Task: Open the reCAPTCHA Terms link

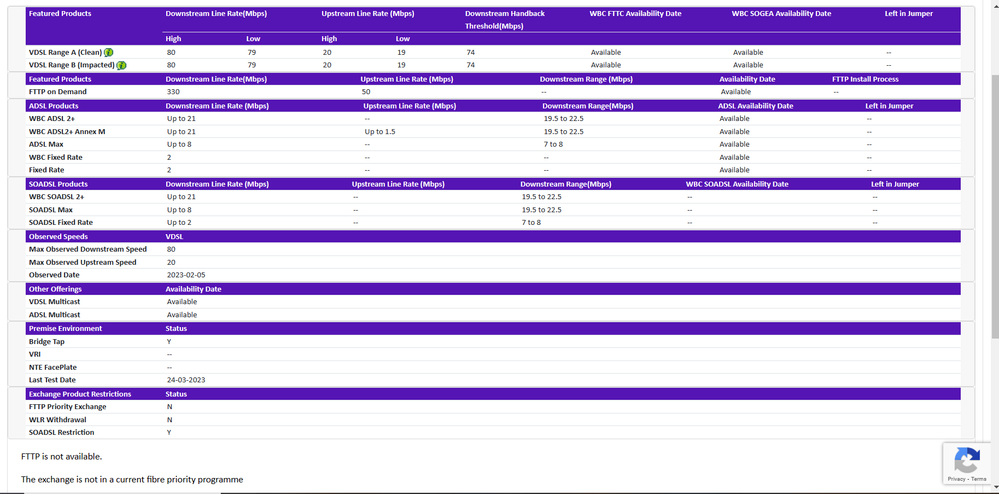Action: (979, 479)
